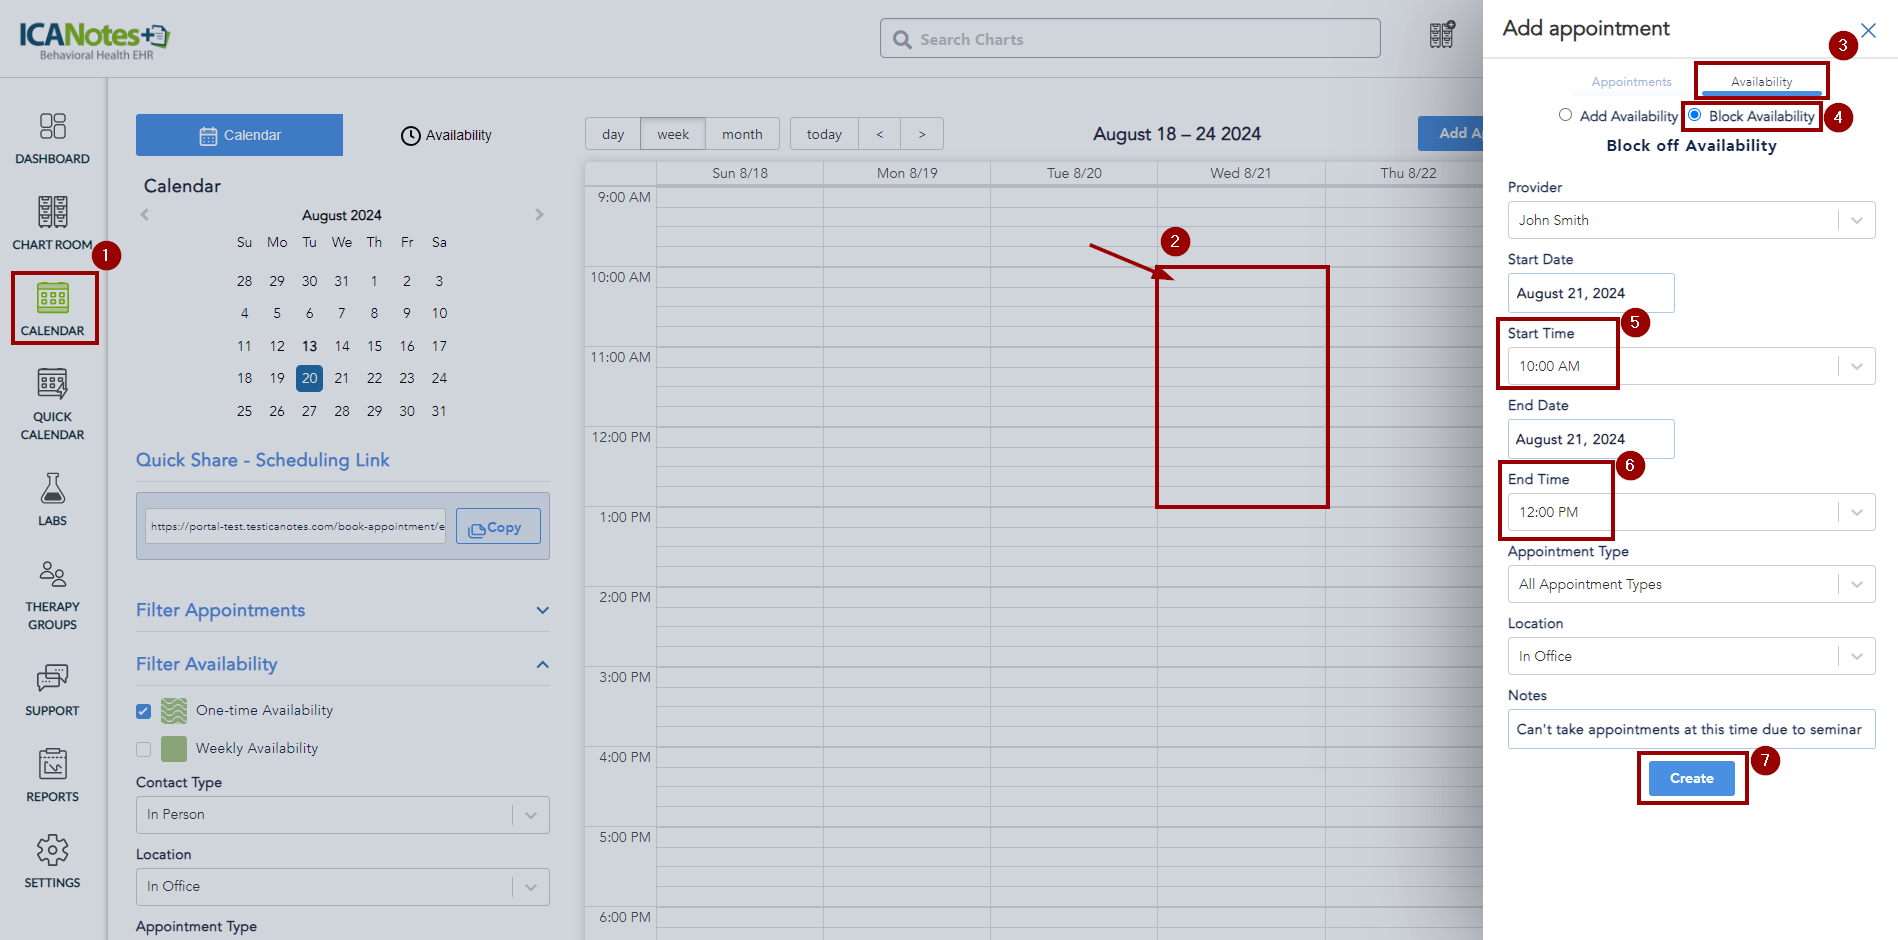This screenshot has height=940, width=1898.
Task: Open the Dashboard sidebar icon
Action: [x=52, y=137]
